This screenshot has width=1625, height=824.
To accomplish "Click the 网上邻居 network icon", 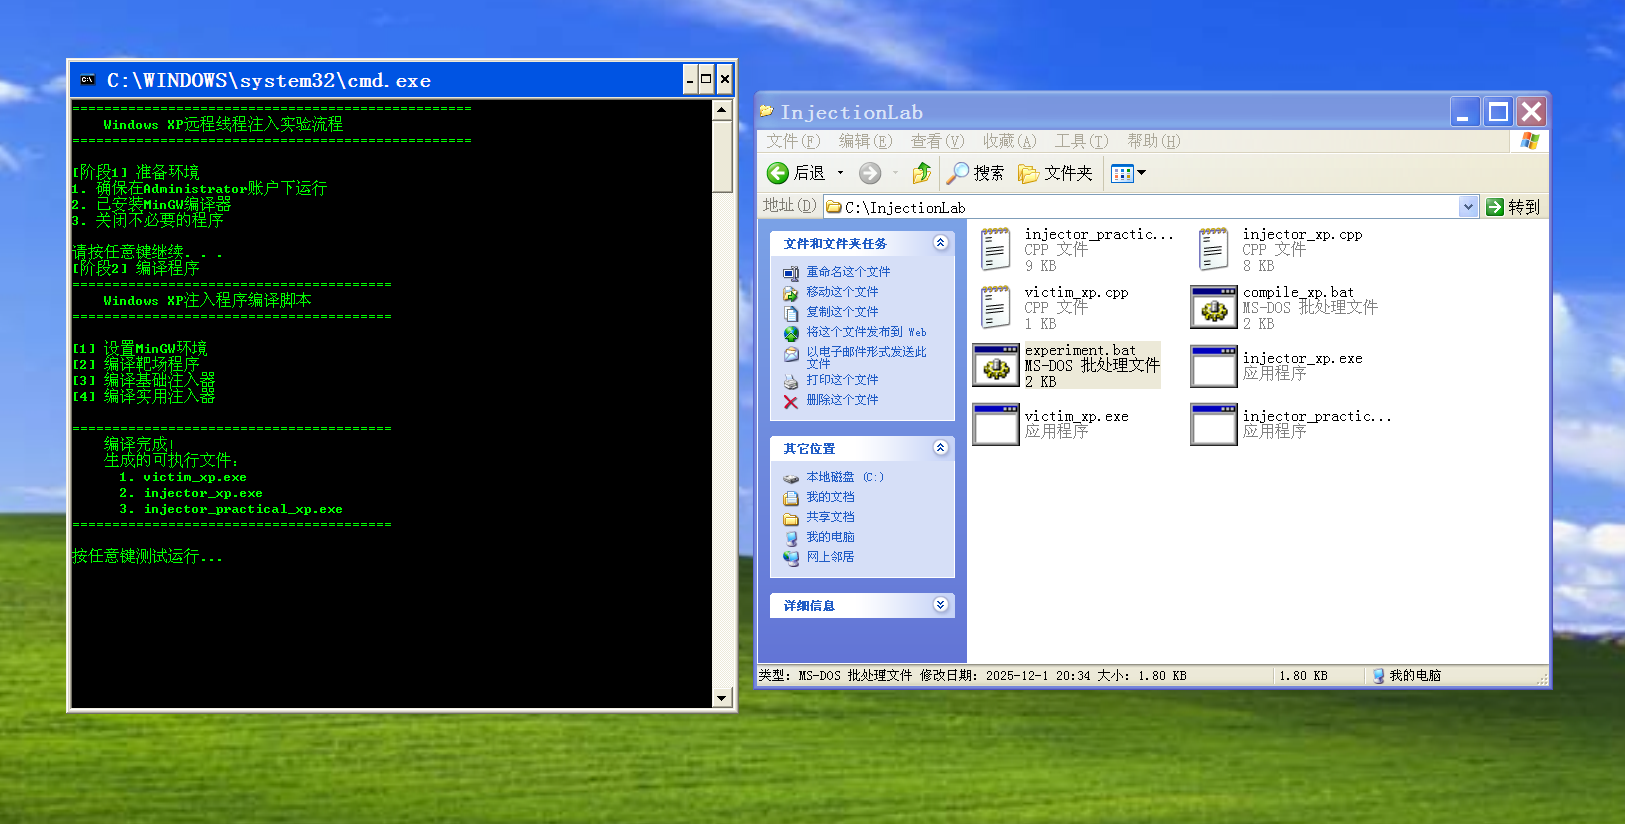I will pos(791,558).
